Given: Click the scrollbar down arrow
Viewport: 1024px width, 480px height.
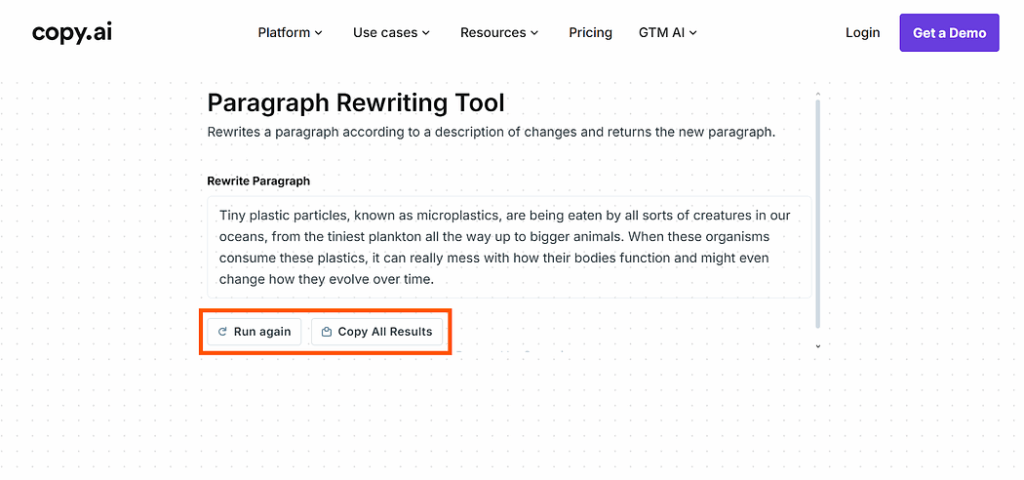Looking at the screenshot, I should click(817, 346).
